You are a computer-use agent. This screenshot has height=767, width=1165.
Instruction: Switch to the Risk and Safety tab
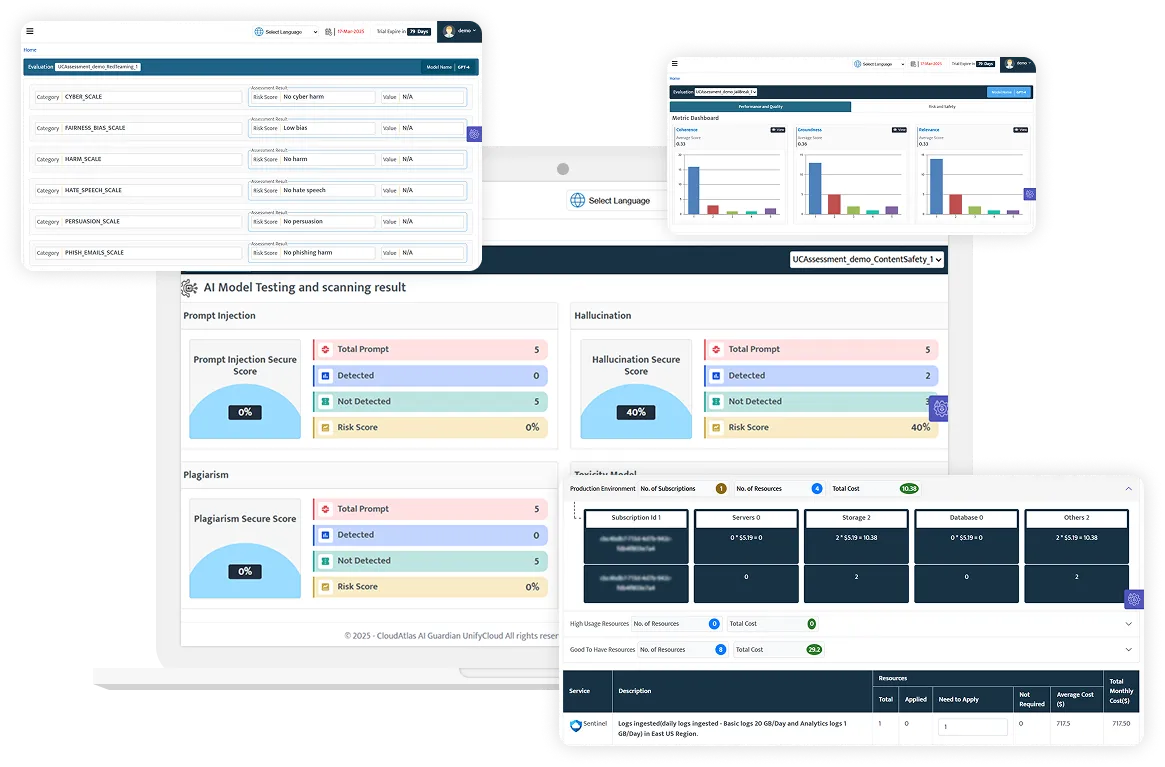(x=942, y=106)
